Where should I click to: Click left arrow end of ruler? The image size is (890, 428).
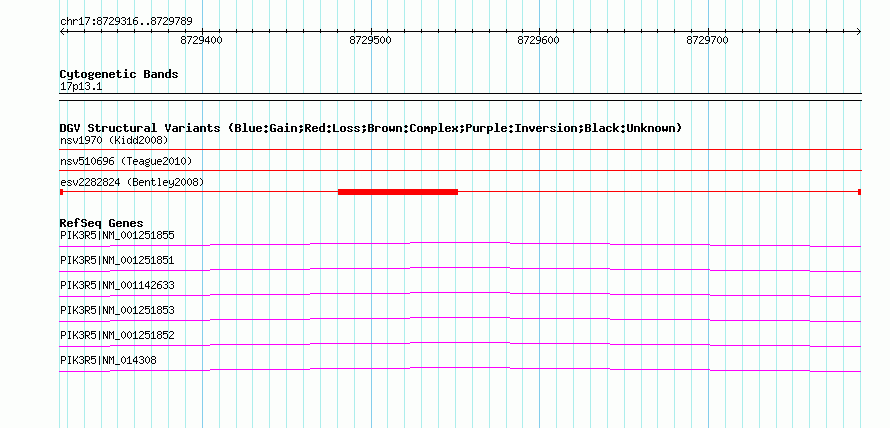tap(62, 32)
